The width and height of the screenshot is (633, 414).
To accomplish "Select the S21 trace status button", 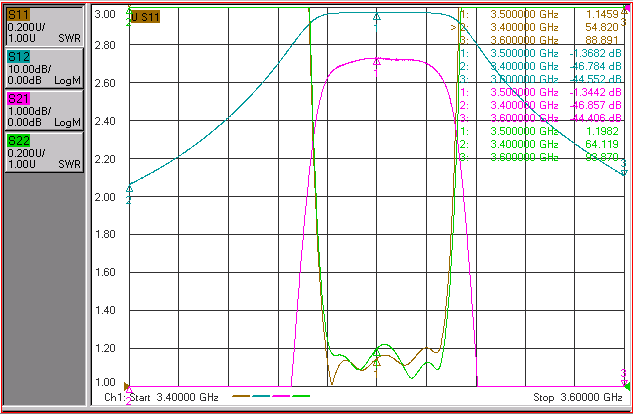I will click(x=44, y=110).
